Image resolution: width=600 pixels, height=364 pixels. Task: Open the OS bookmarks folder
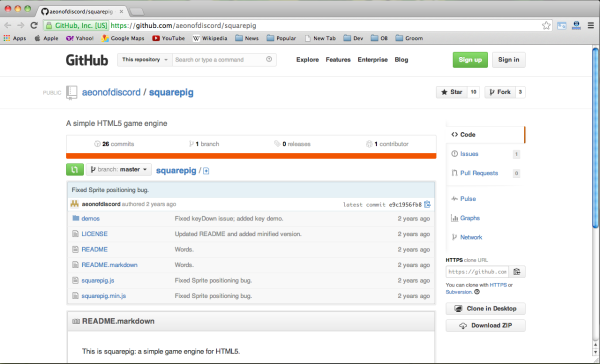click(x=379, y=38)
